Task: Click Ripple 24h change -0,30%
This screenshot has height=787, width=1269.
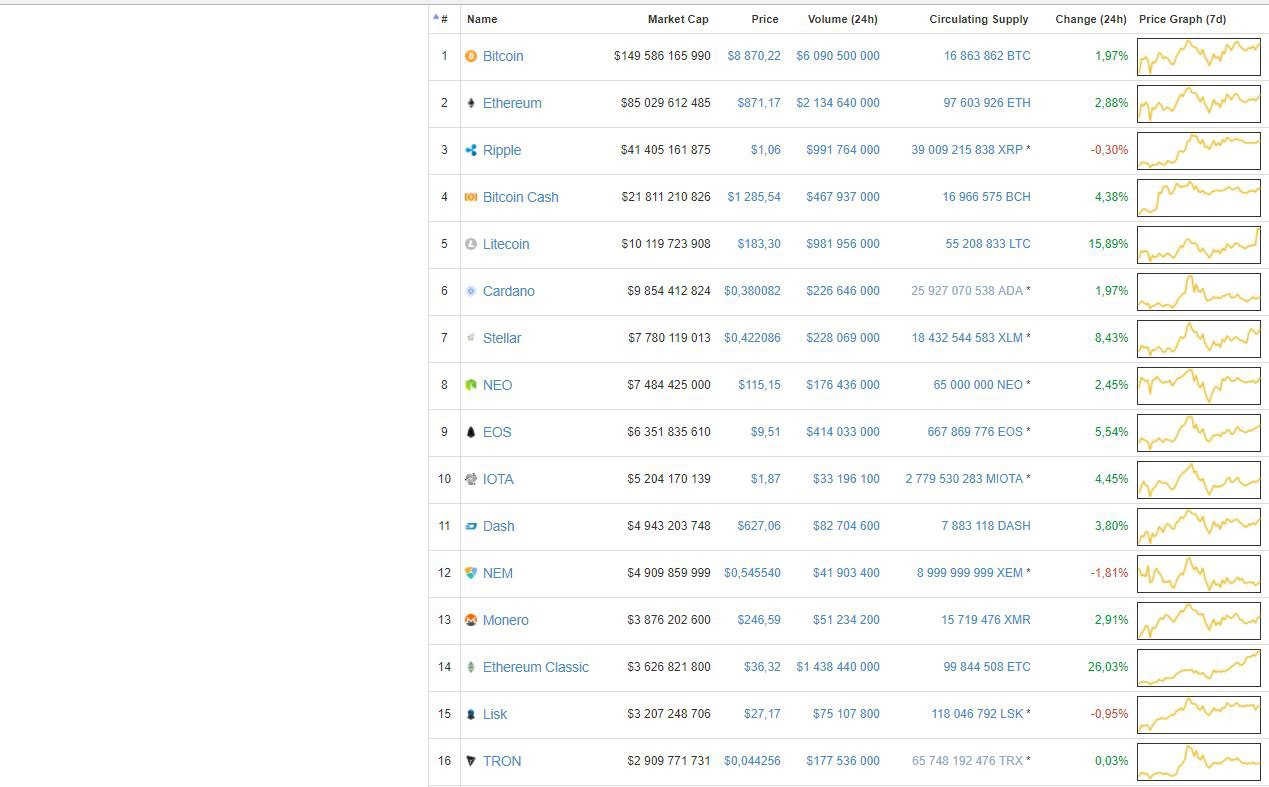Action: tap(1109, 150)
